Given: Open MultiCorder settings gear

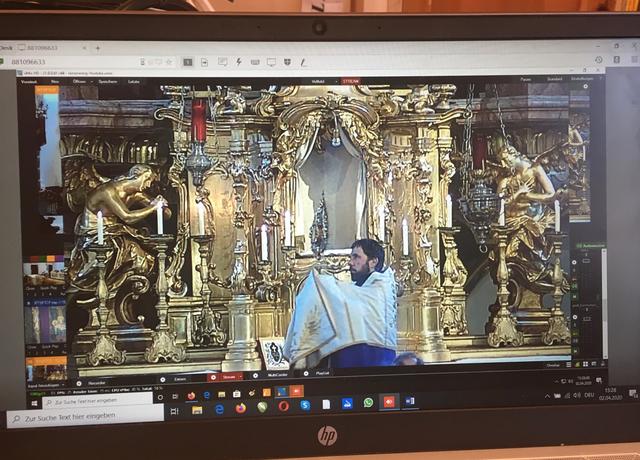Looking at the screenshot, I should point(256,376).
